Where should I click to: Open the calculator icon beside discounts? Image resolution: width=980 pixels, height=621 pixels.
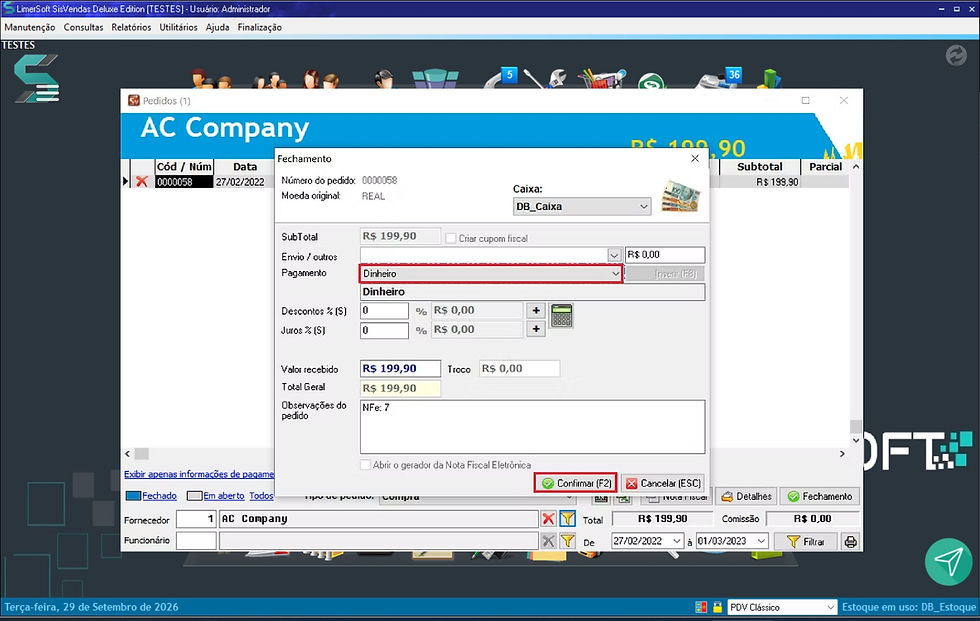coord(561,315)
